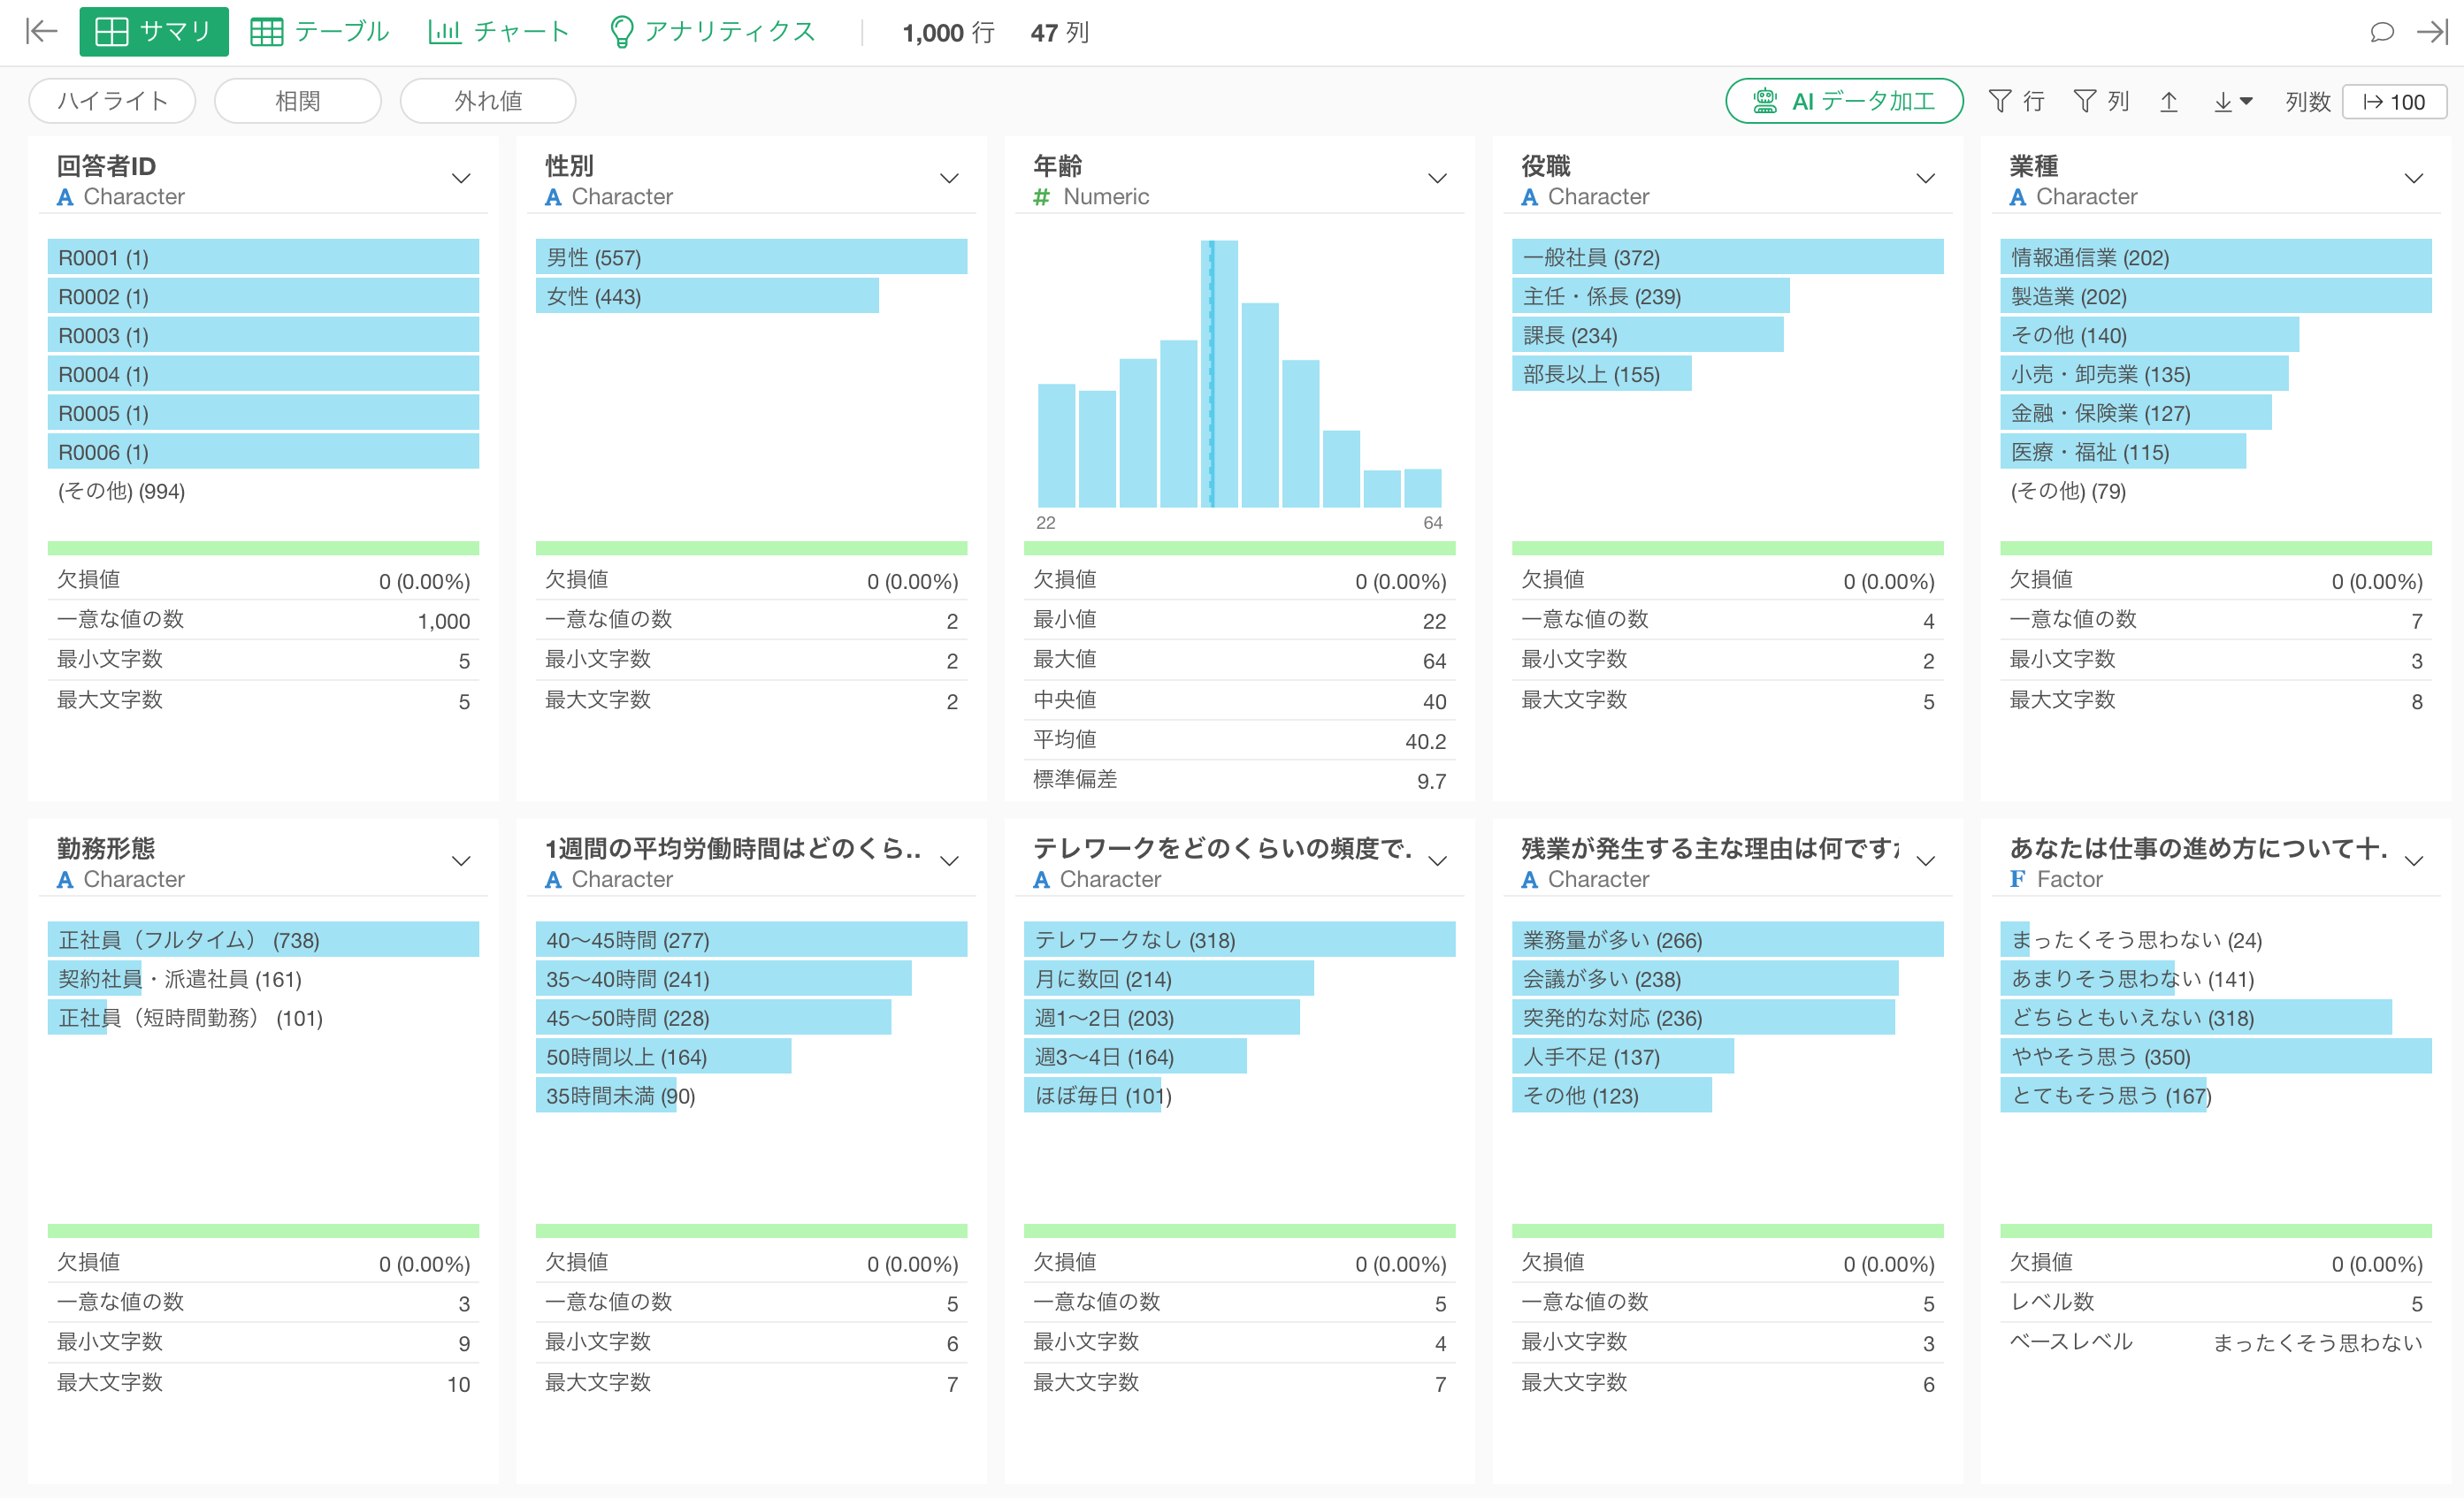Click the Character type icon for 役職
Viewport: 2464px width, 1498px height.
1529,197
